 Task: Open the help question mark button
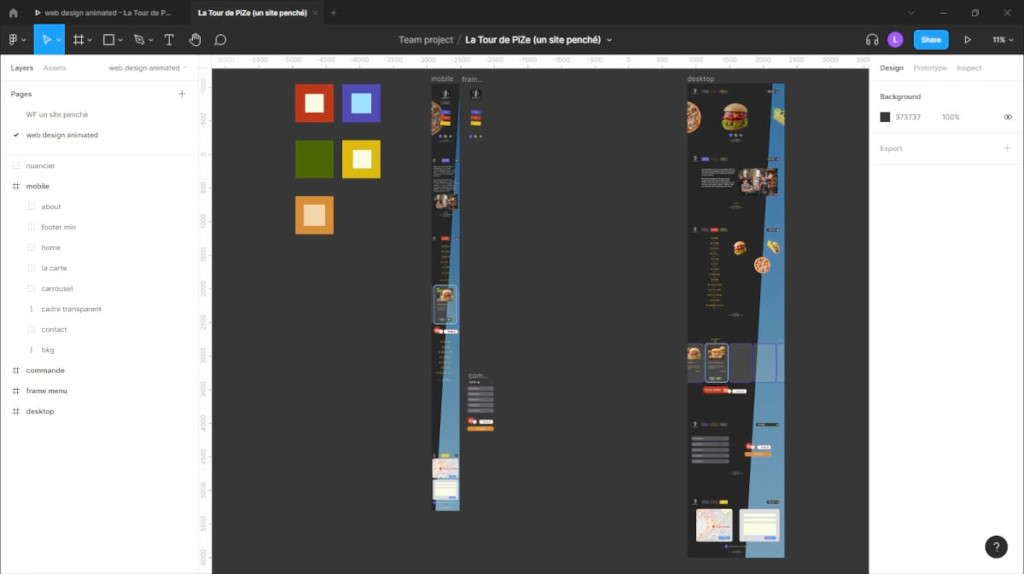tap(996, 546)
